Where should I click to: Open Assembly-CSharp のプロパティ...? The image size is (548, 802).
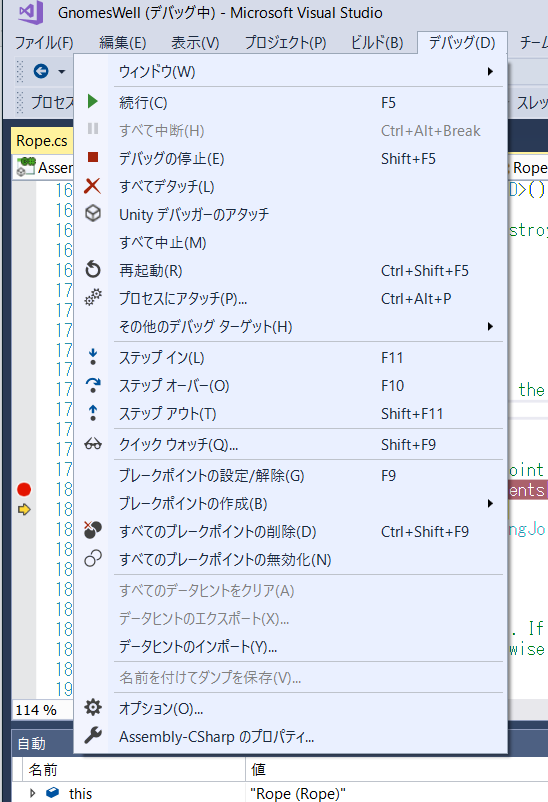pos(291,737)
